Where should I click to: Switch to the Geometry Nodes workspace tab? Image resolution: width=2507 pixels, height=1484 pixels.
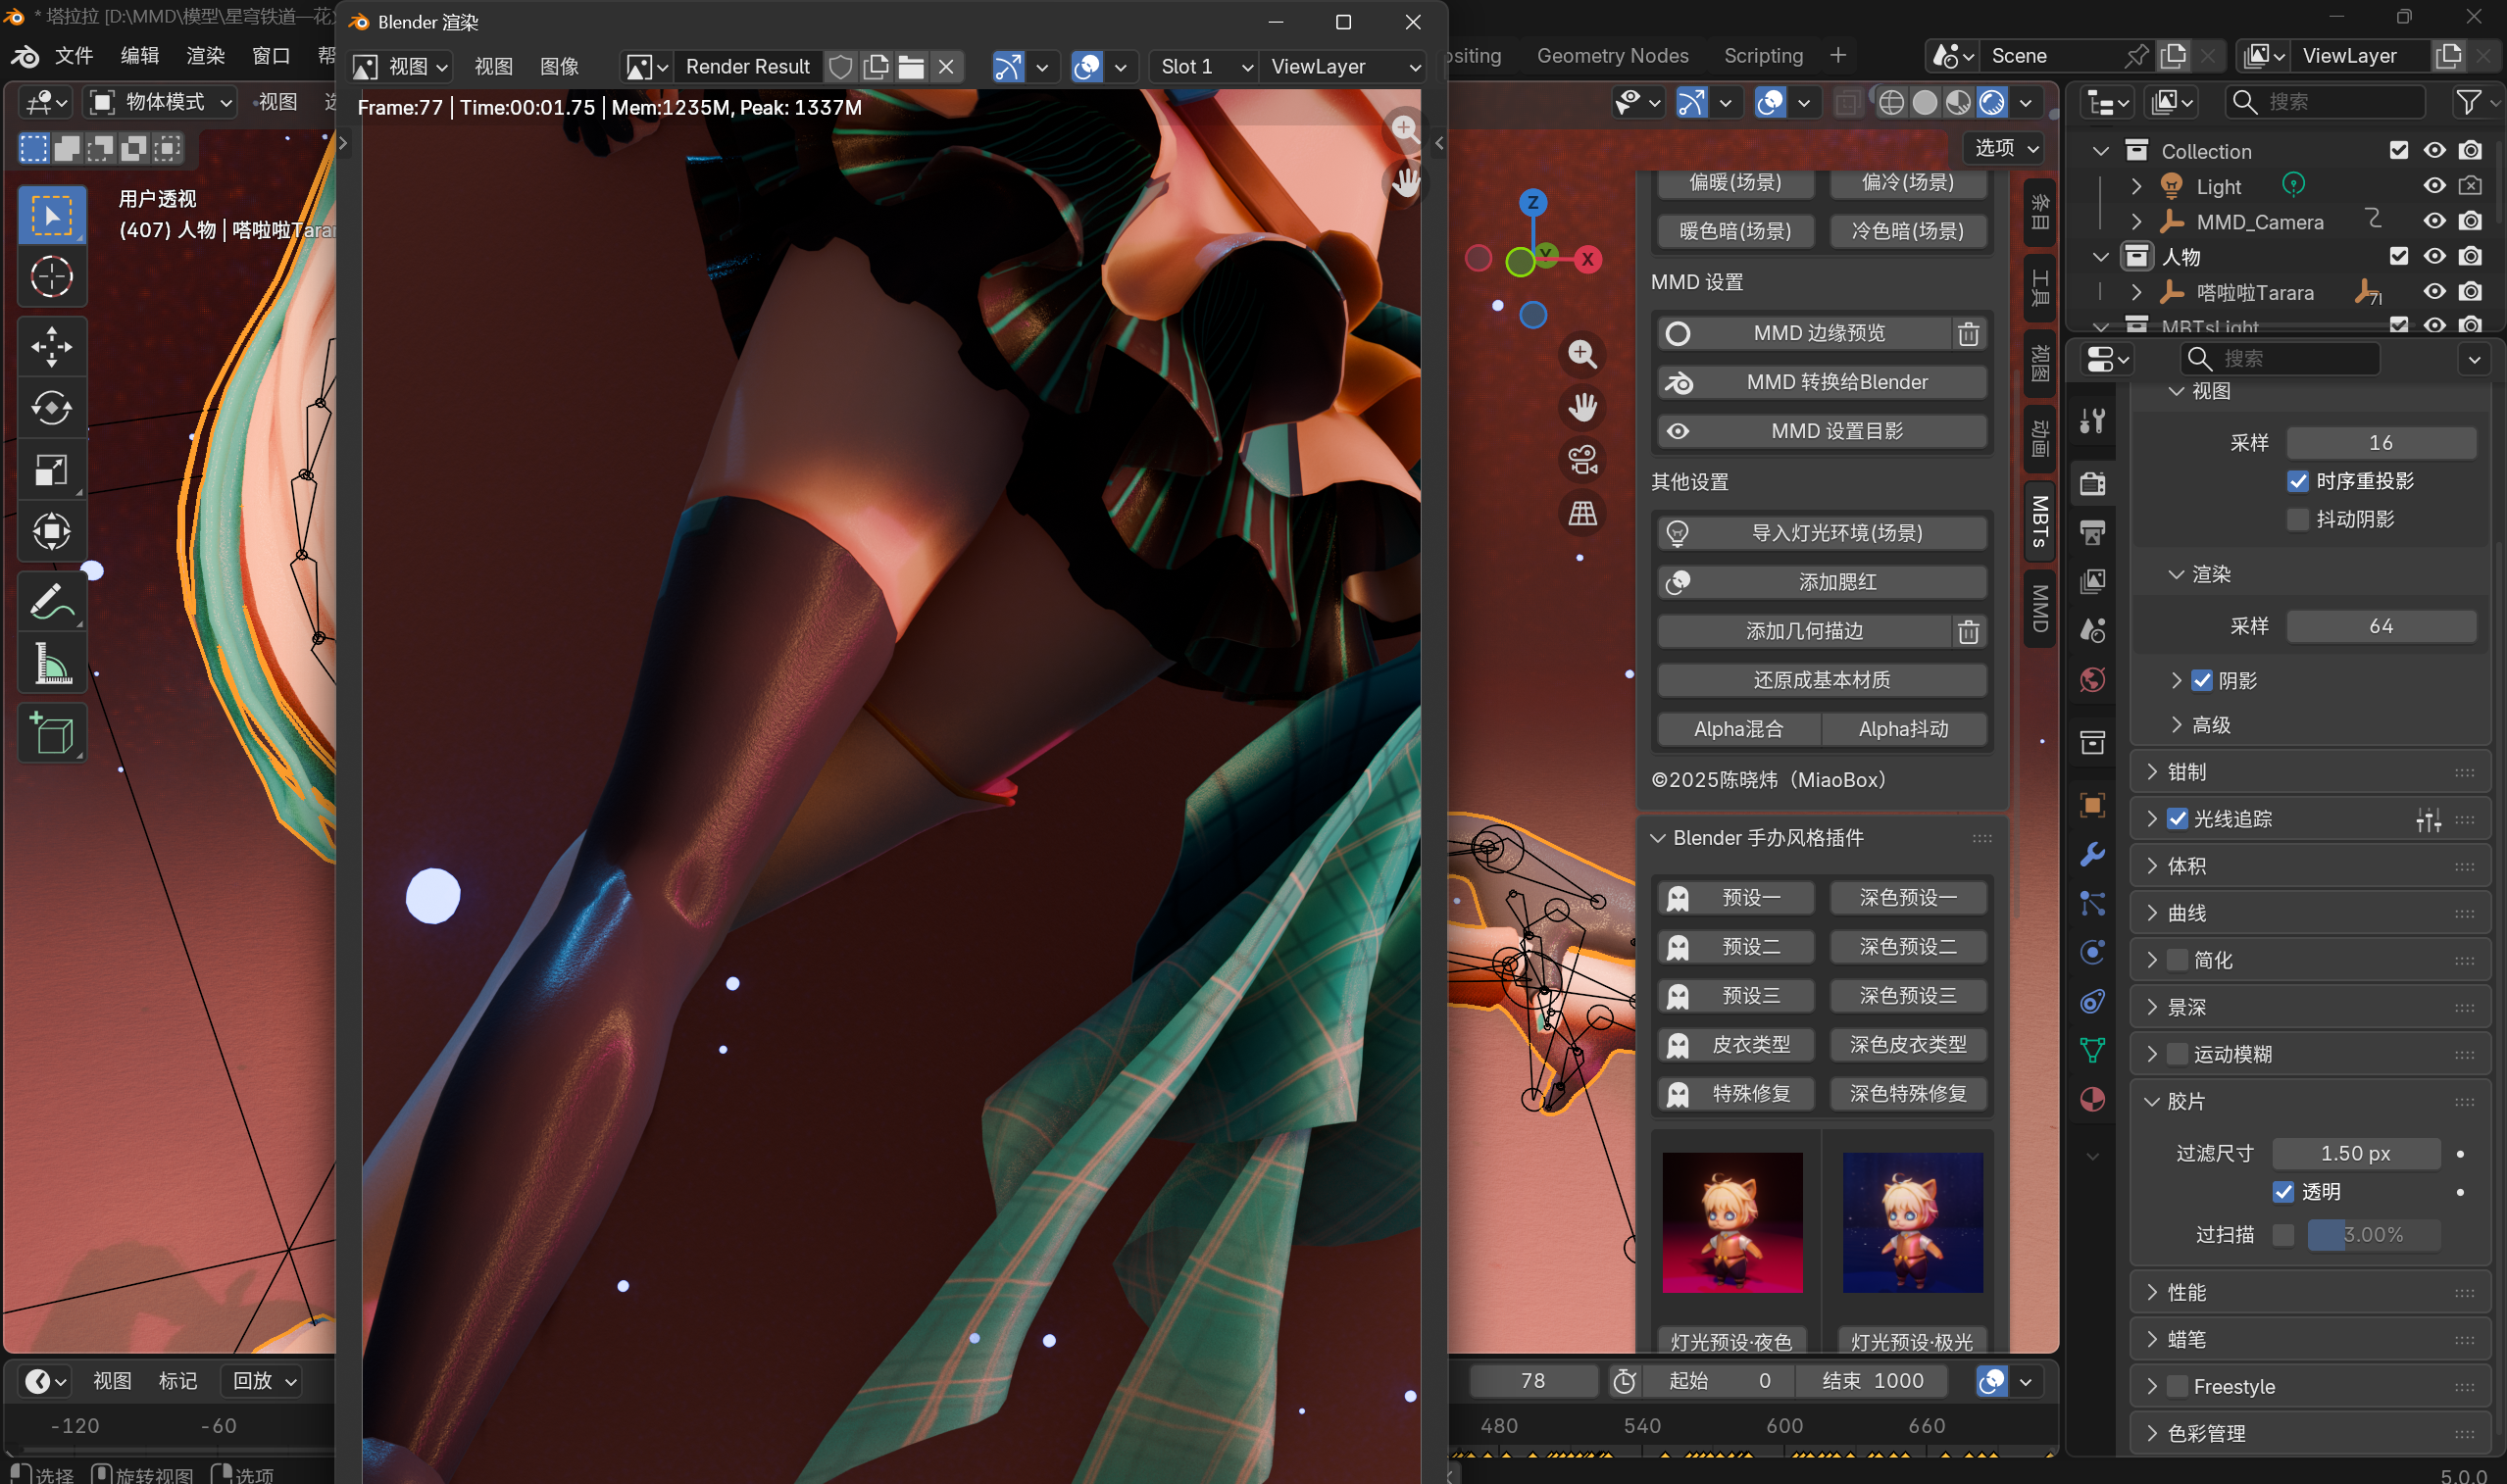(1612, 56)
